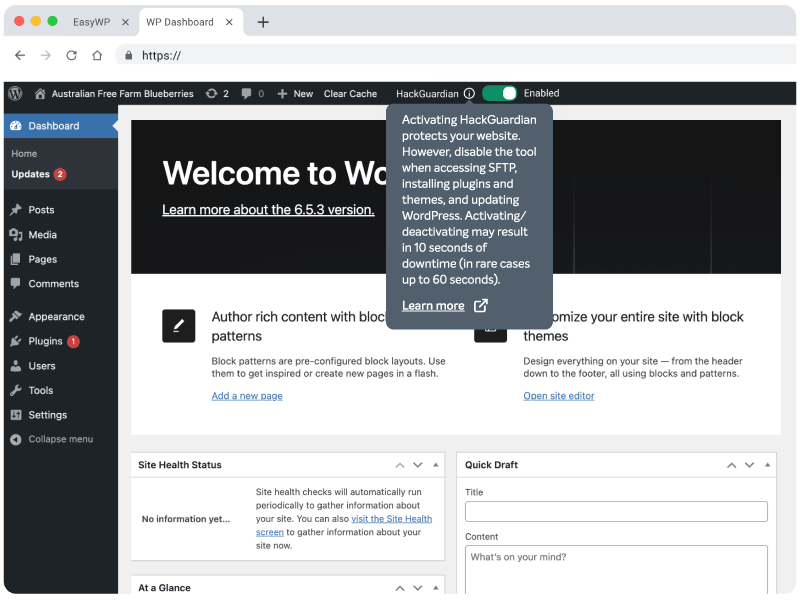Move At a Glance panel down
800x604 pixels.
click(x=418, y=588)
